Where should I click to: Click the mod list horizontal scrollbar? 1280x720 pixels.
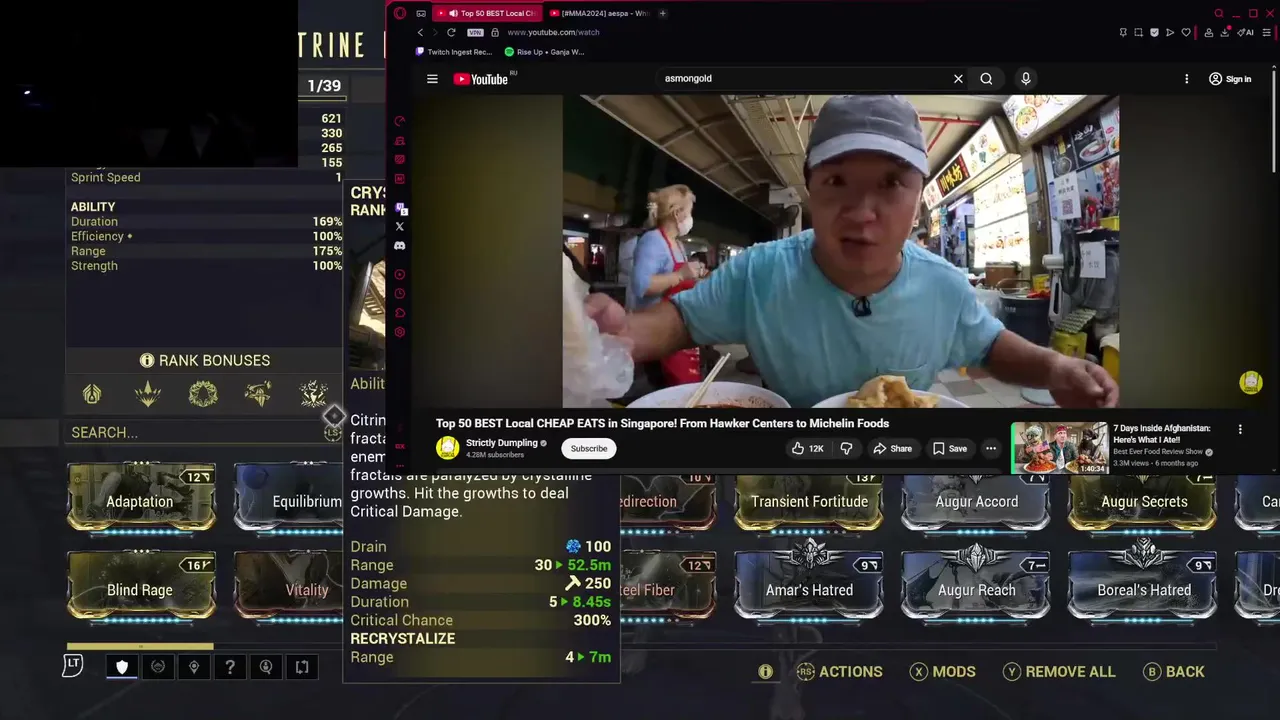(140, 646)
